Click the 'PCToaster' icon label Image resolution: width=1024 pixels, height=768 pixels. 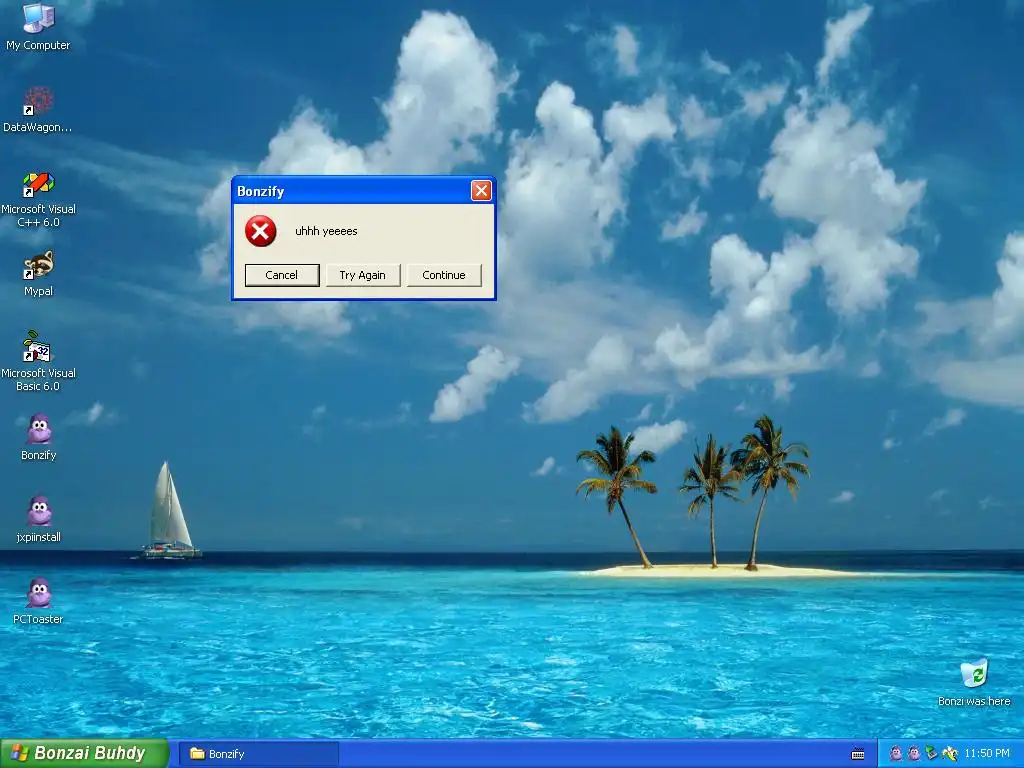point(38,619)
